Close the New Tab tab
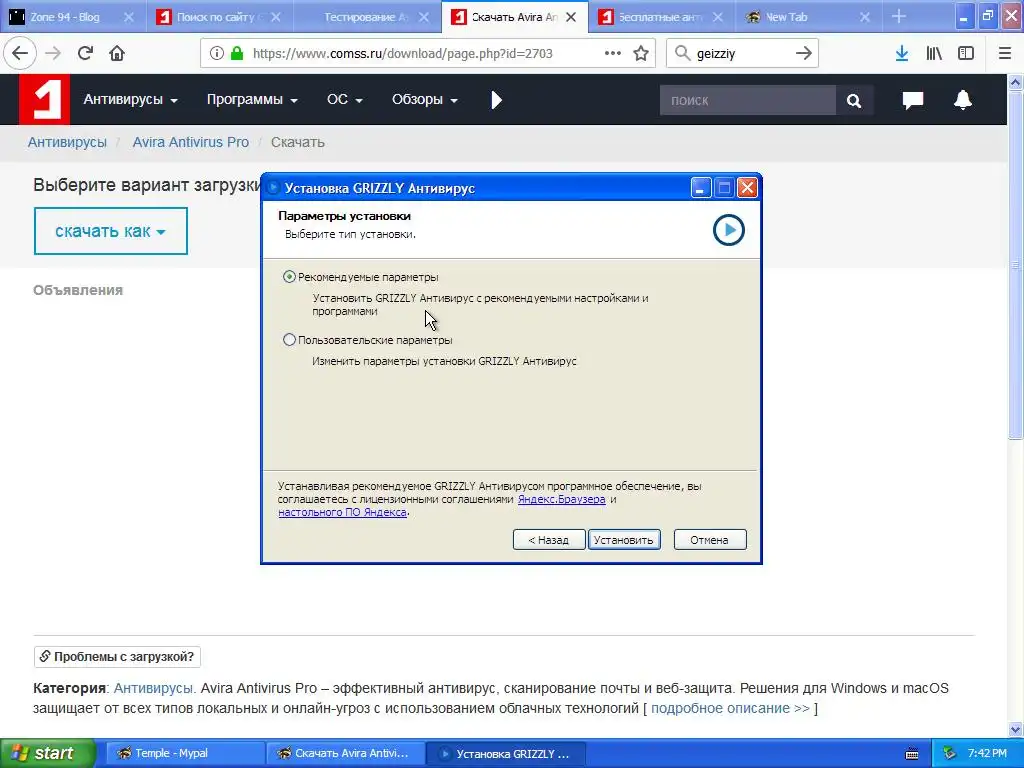The image size is (1024, 768). pyautogui.click(x=865, y=17)
